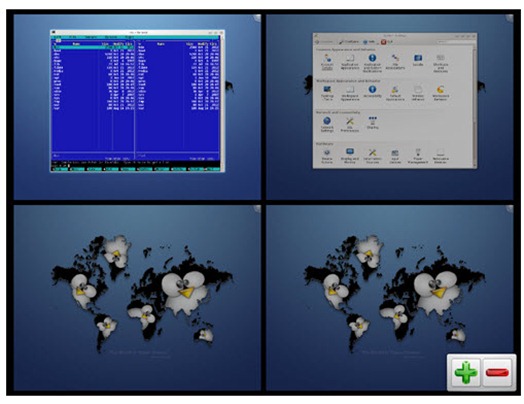Select highlighted top row in left file panel

tap(93, 47)
